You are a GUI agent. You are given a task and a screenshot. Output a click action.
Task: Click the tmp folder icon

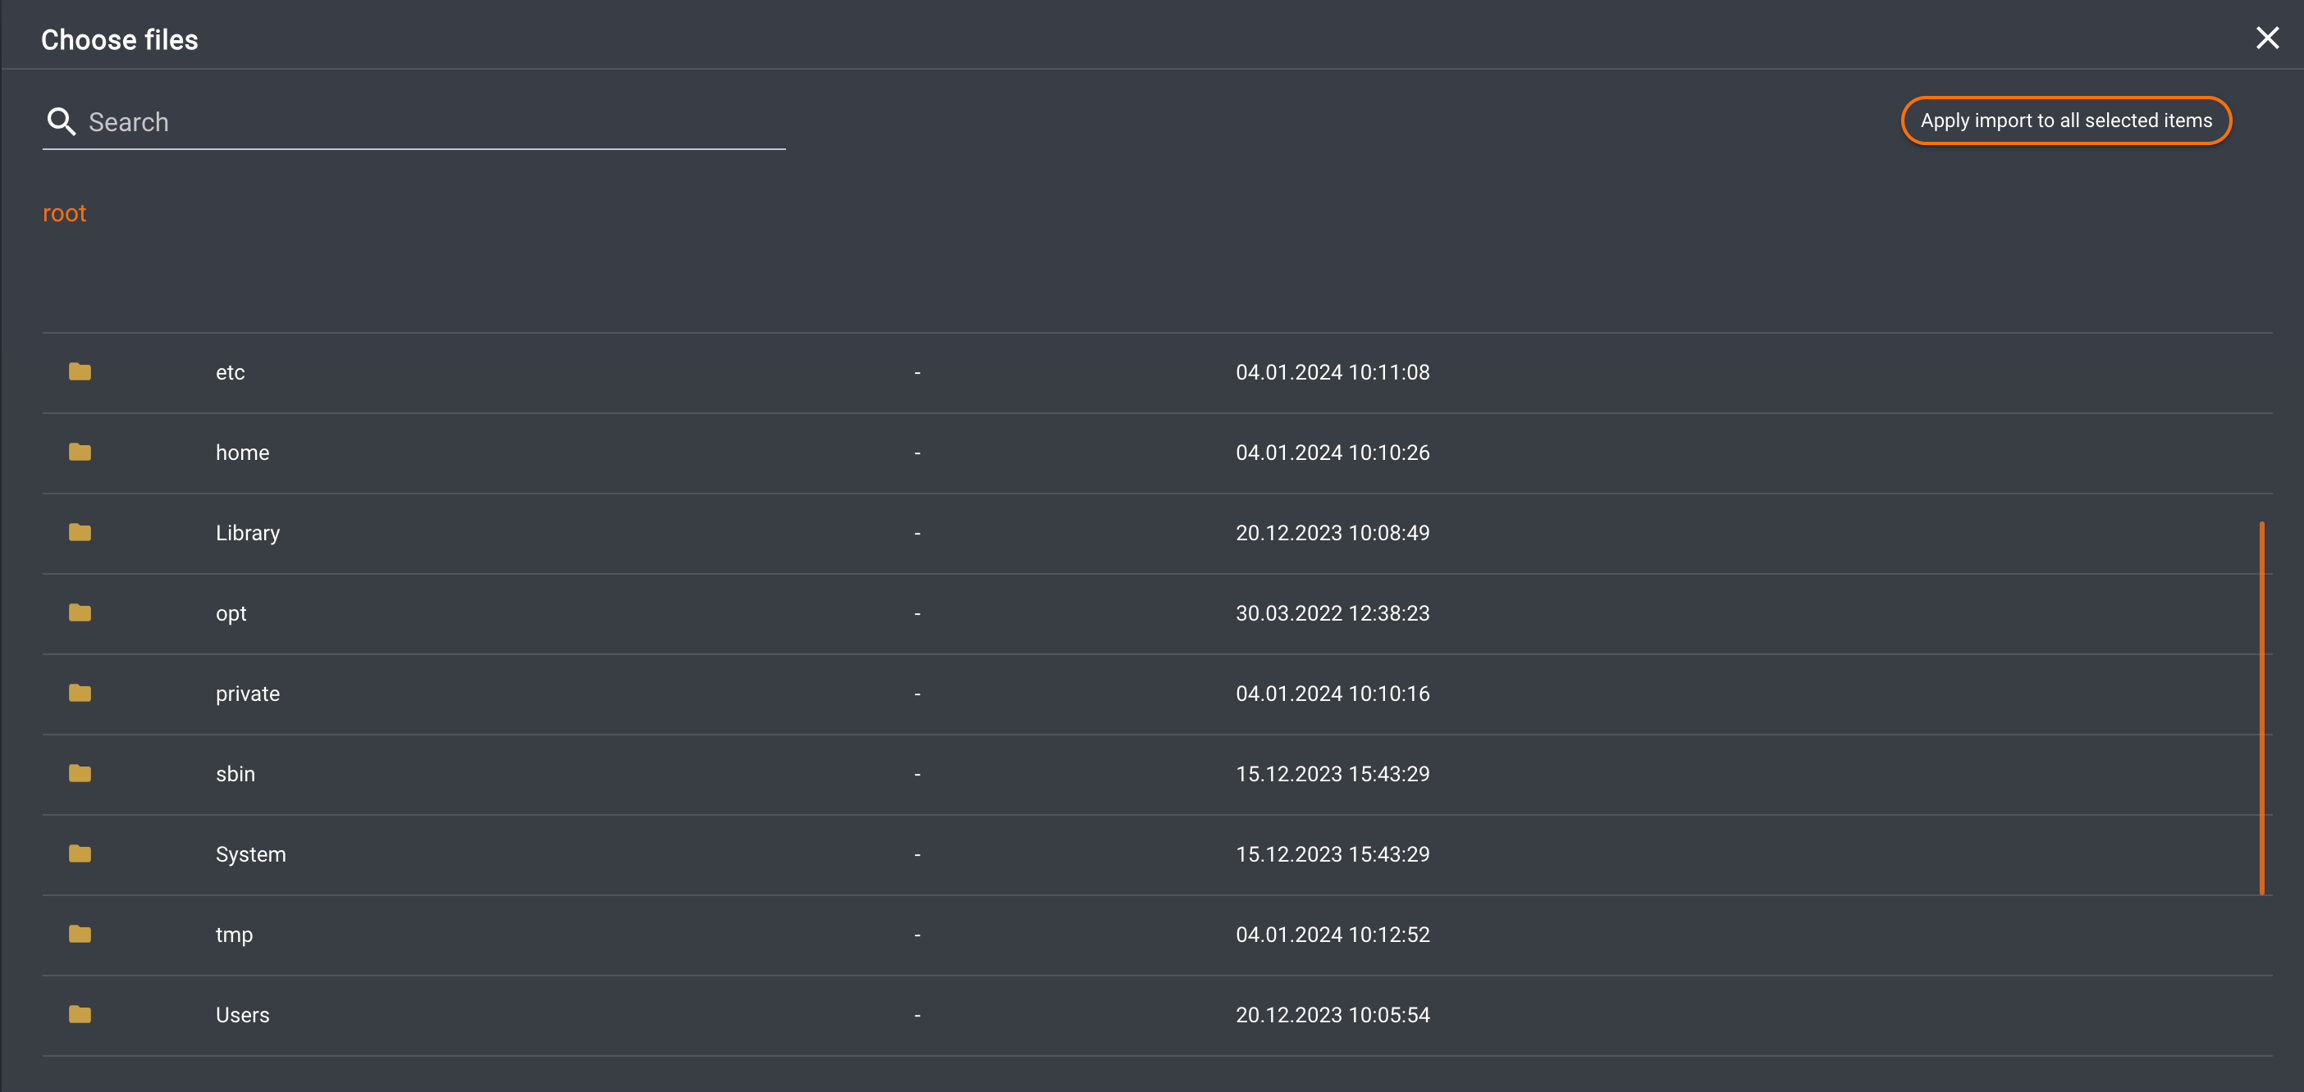80,934
